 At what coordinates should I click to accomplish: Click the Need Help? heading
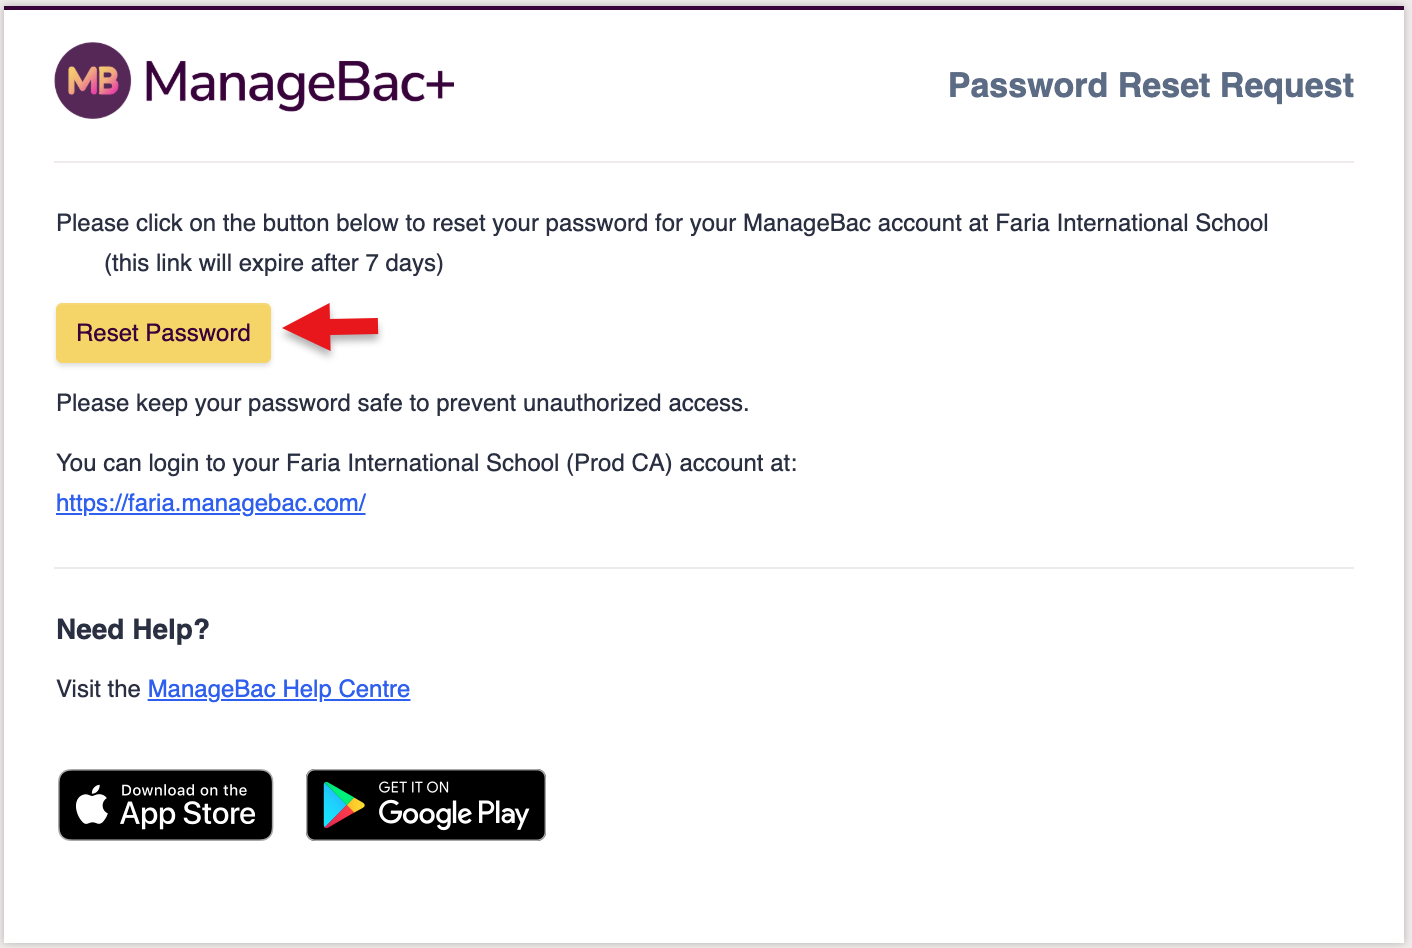pyautogui.click(x=133, y=629)
